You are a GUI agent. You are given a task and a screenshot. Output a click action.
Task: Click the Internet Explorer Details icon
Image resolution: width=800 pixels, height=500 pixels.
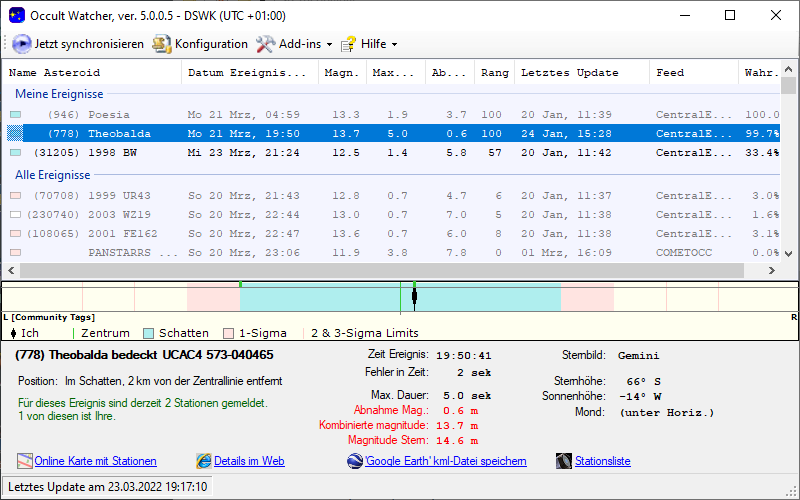(x=204, y=461)
